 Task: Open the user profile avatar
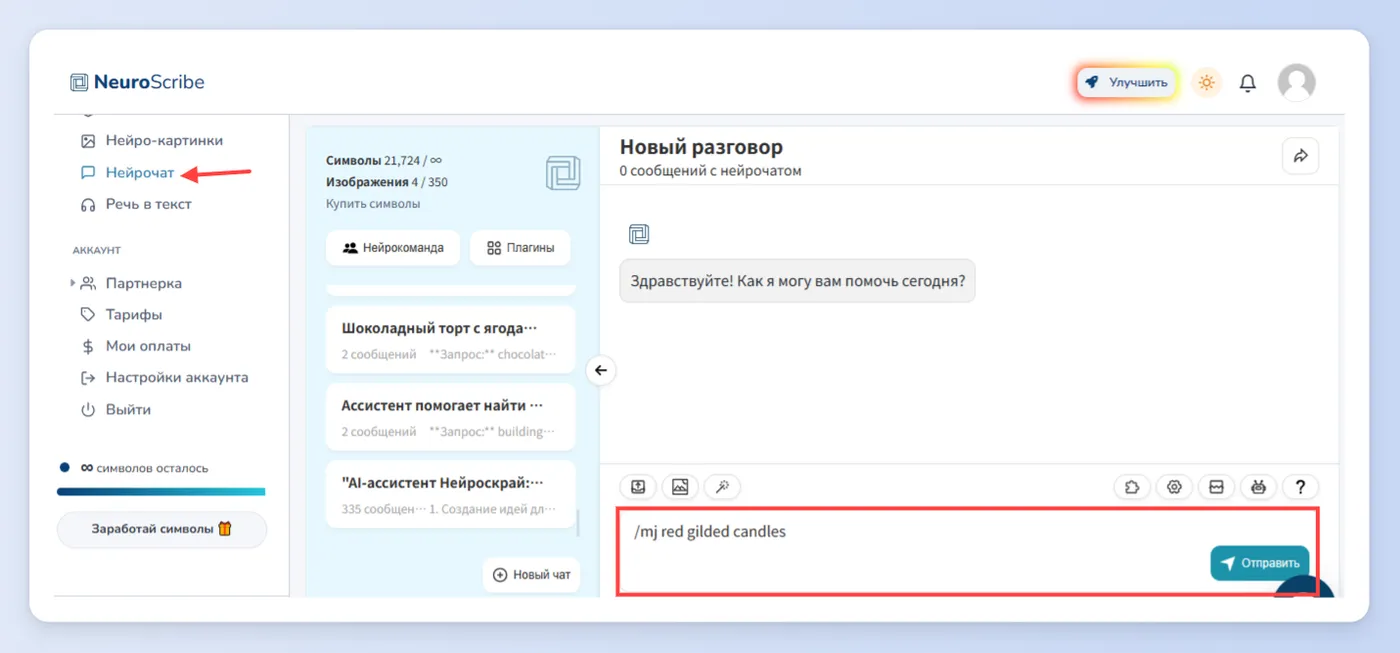(x=1297, y=82)
